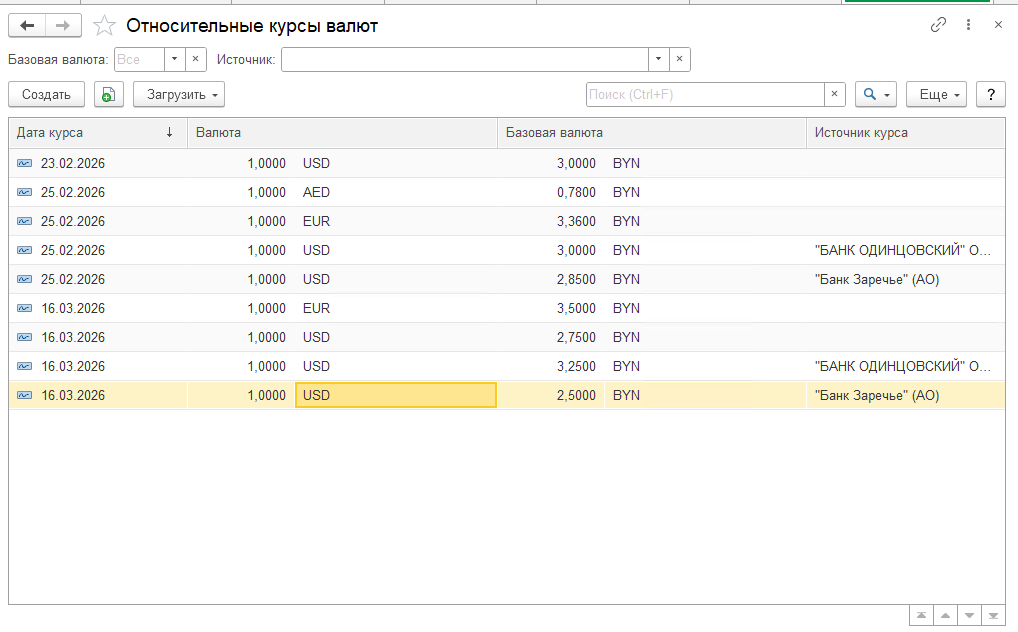The image size is (1018, 632).
Task: Copy link to this form via chain icon
Action: pos(938,25)
